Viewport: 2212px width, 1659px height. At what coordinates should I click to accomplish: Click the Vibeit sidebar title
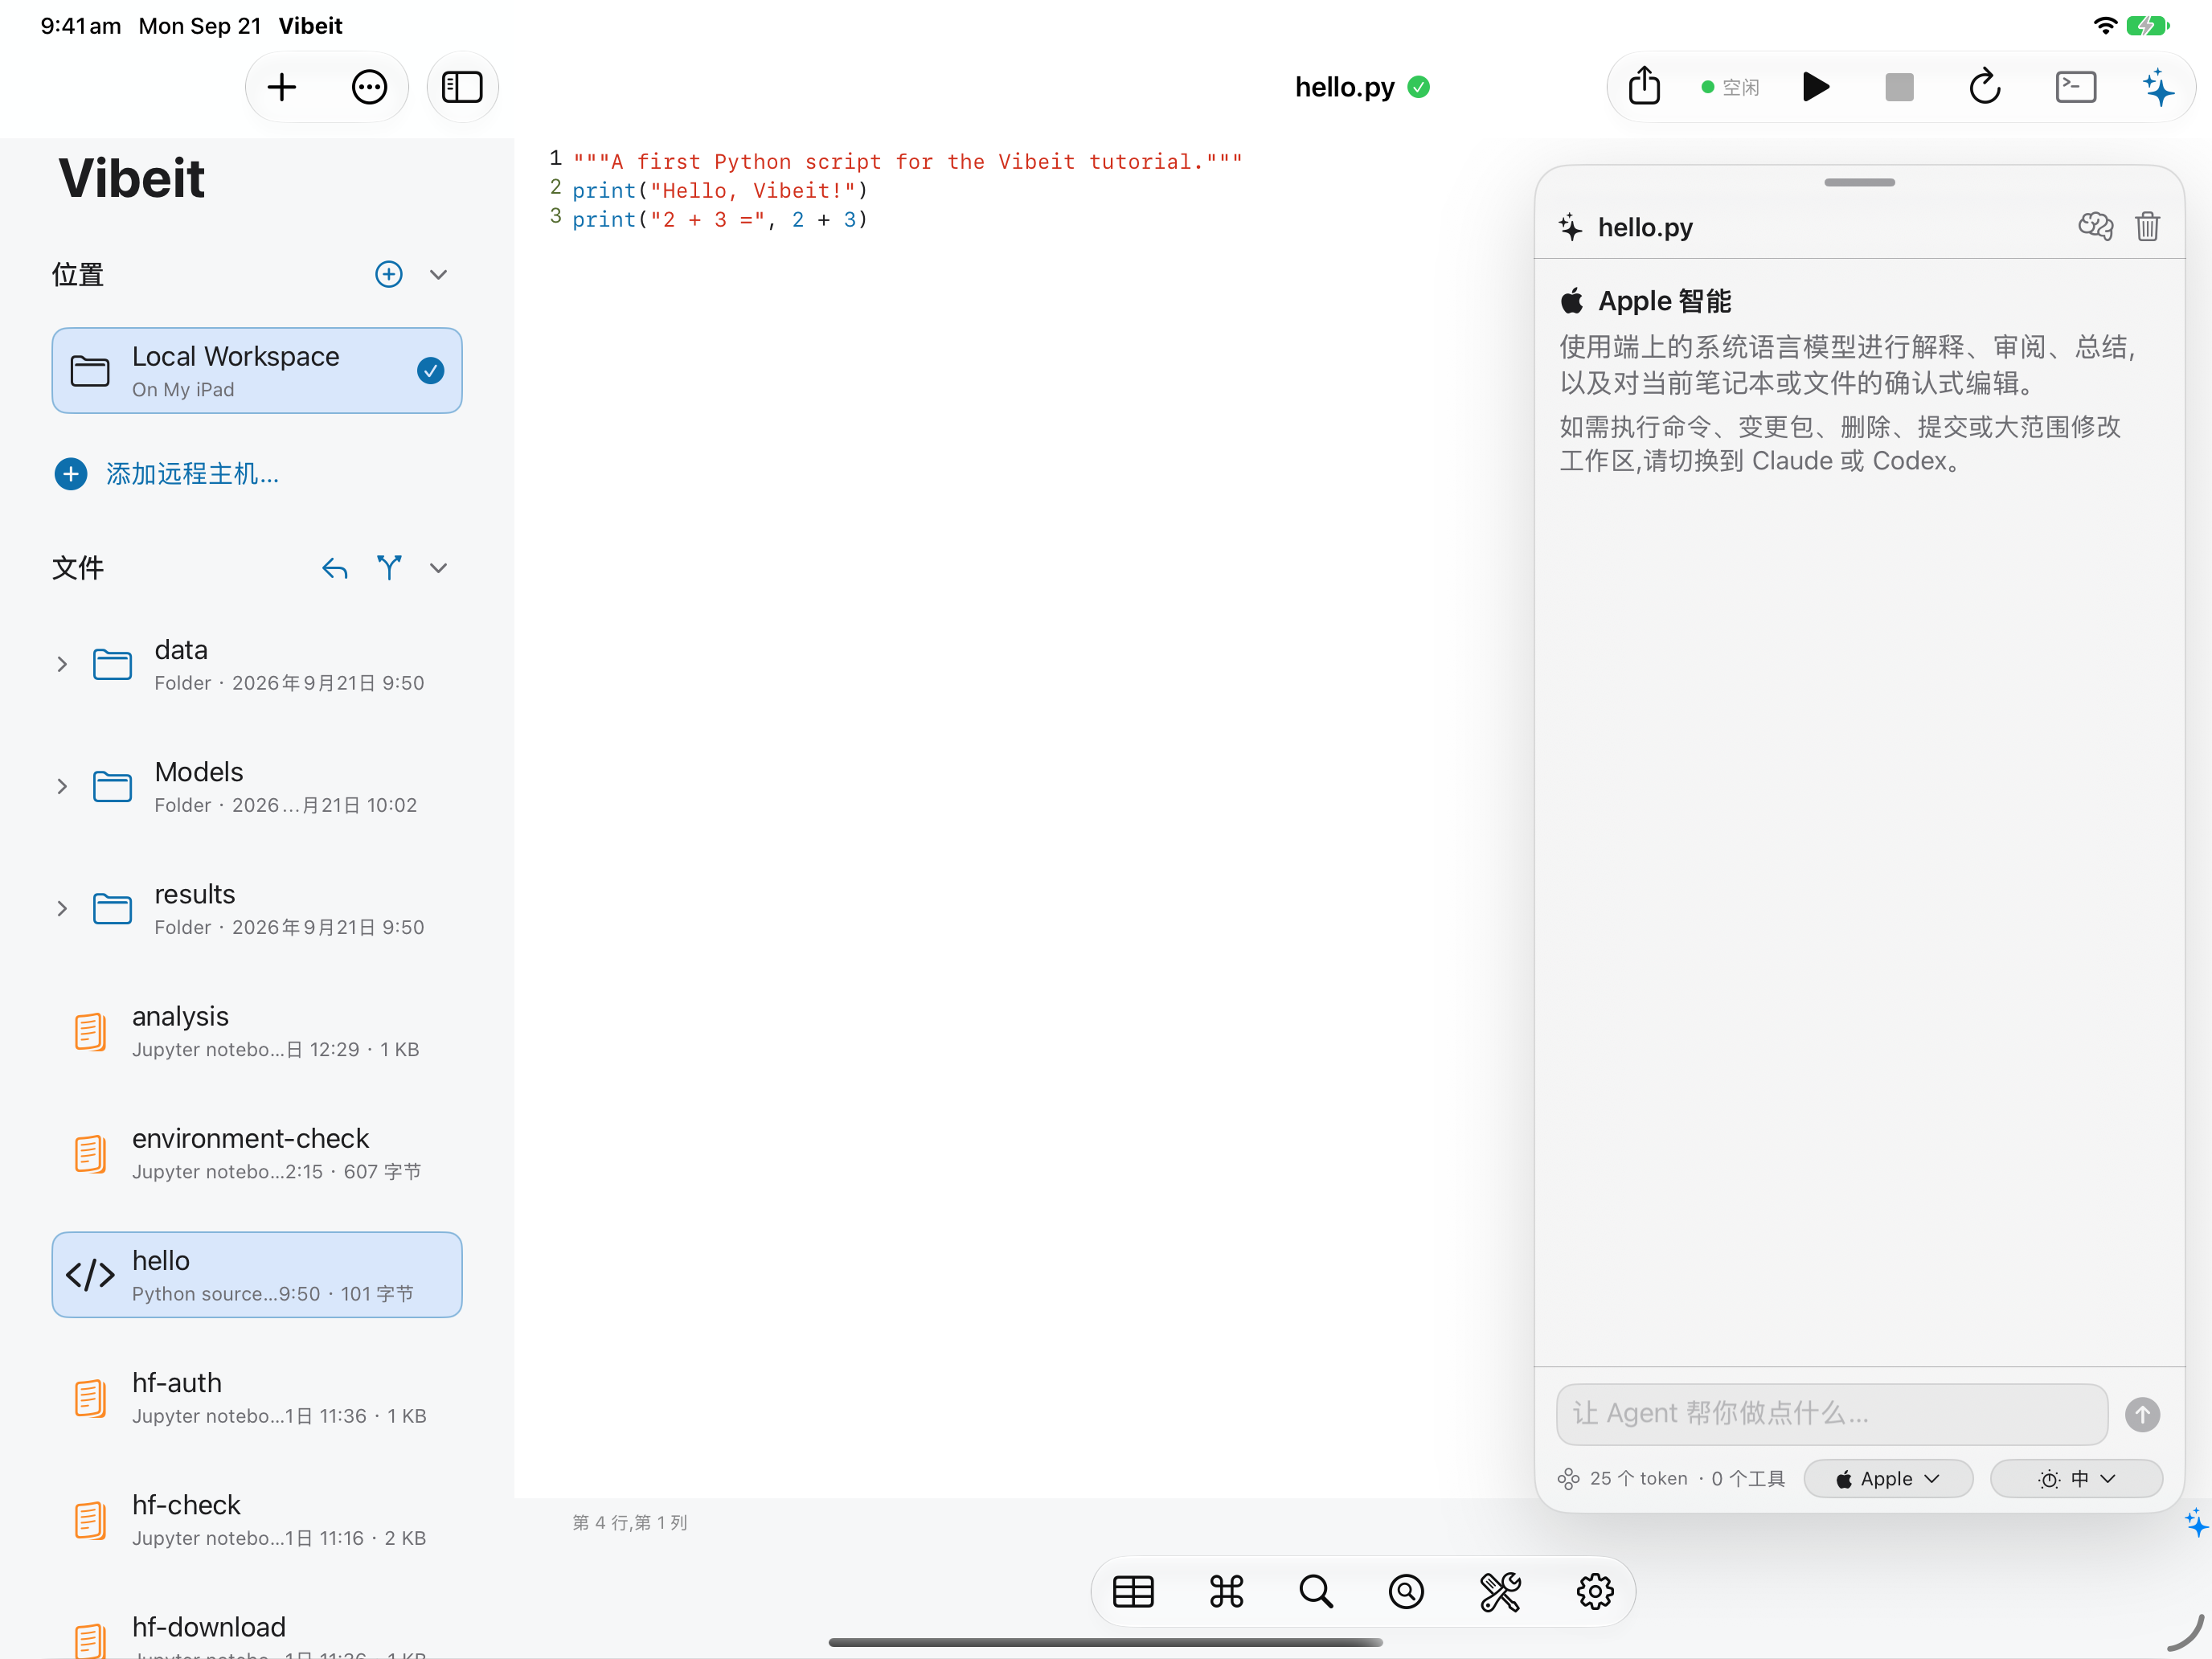coord(131,179)
